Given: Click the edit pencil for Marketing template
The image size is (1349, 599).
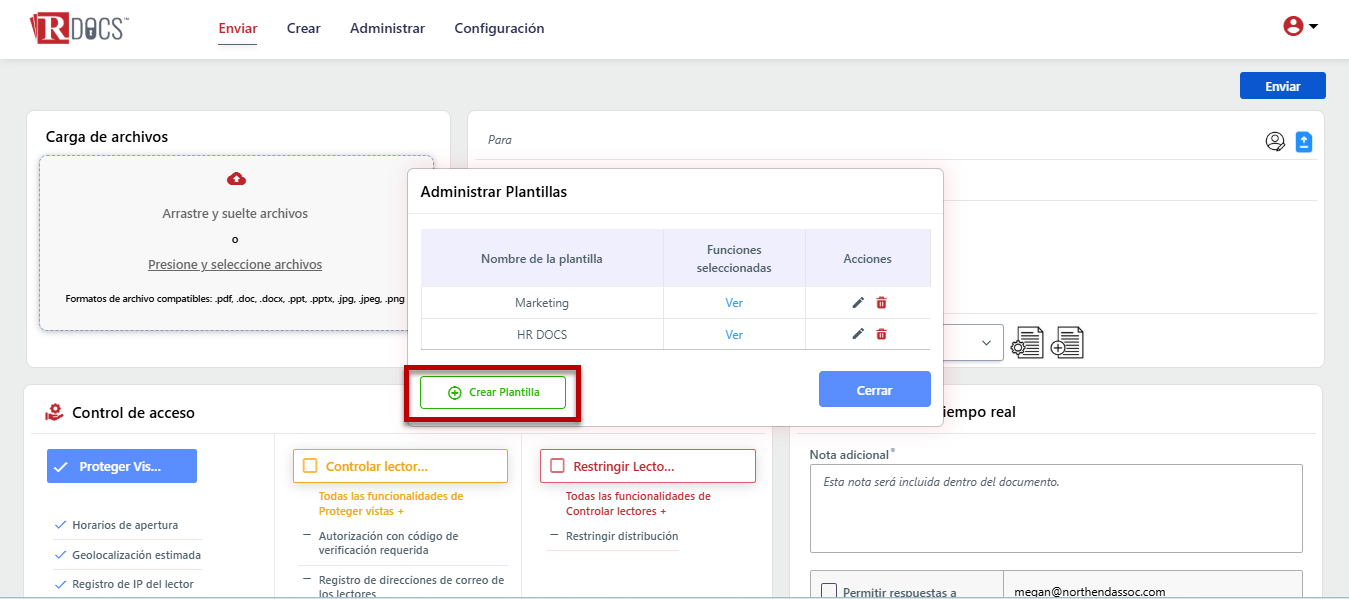Looking at the screenshot, I should [x=857, y=303].
